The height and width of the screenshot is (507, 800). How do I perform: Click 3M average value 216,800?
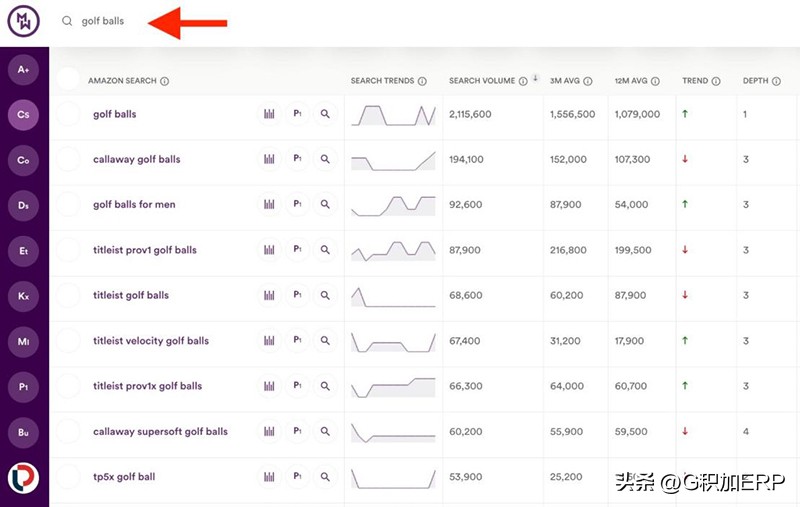568,250
